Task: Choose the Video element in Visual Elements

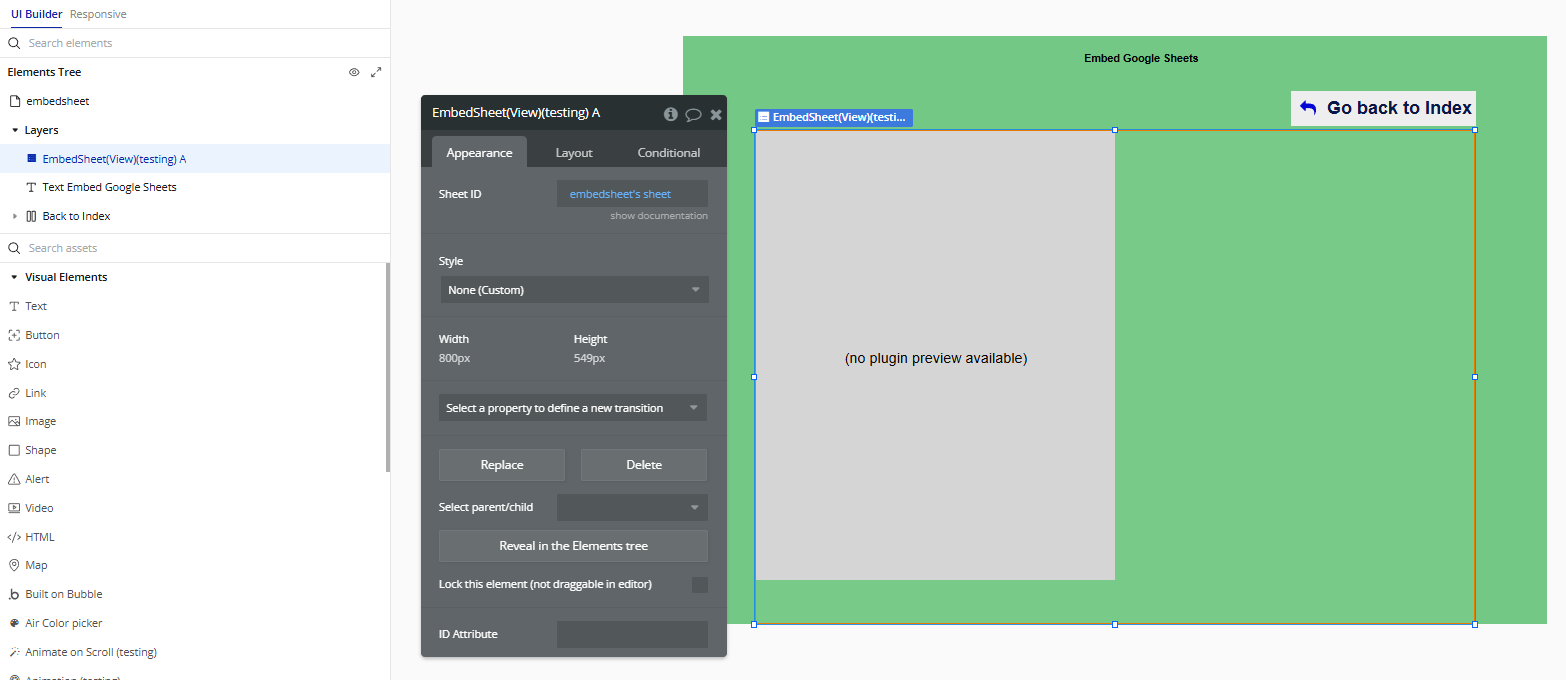Action: coord(39,508)
